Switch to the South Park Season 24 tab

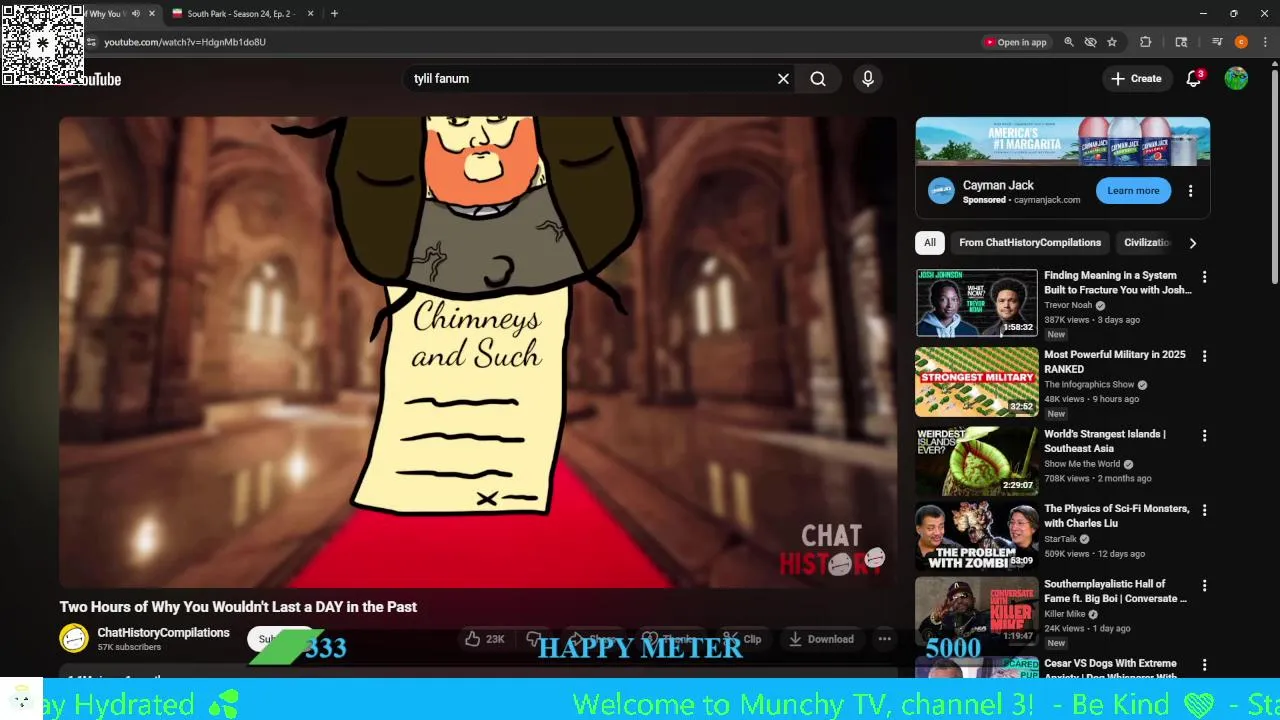click(238, 14)
